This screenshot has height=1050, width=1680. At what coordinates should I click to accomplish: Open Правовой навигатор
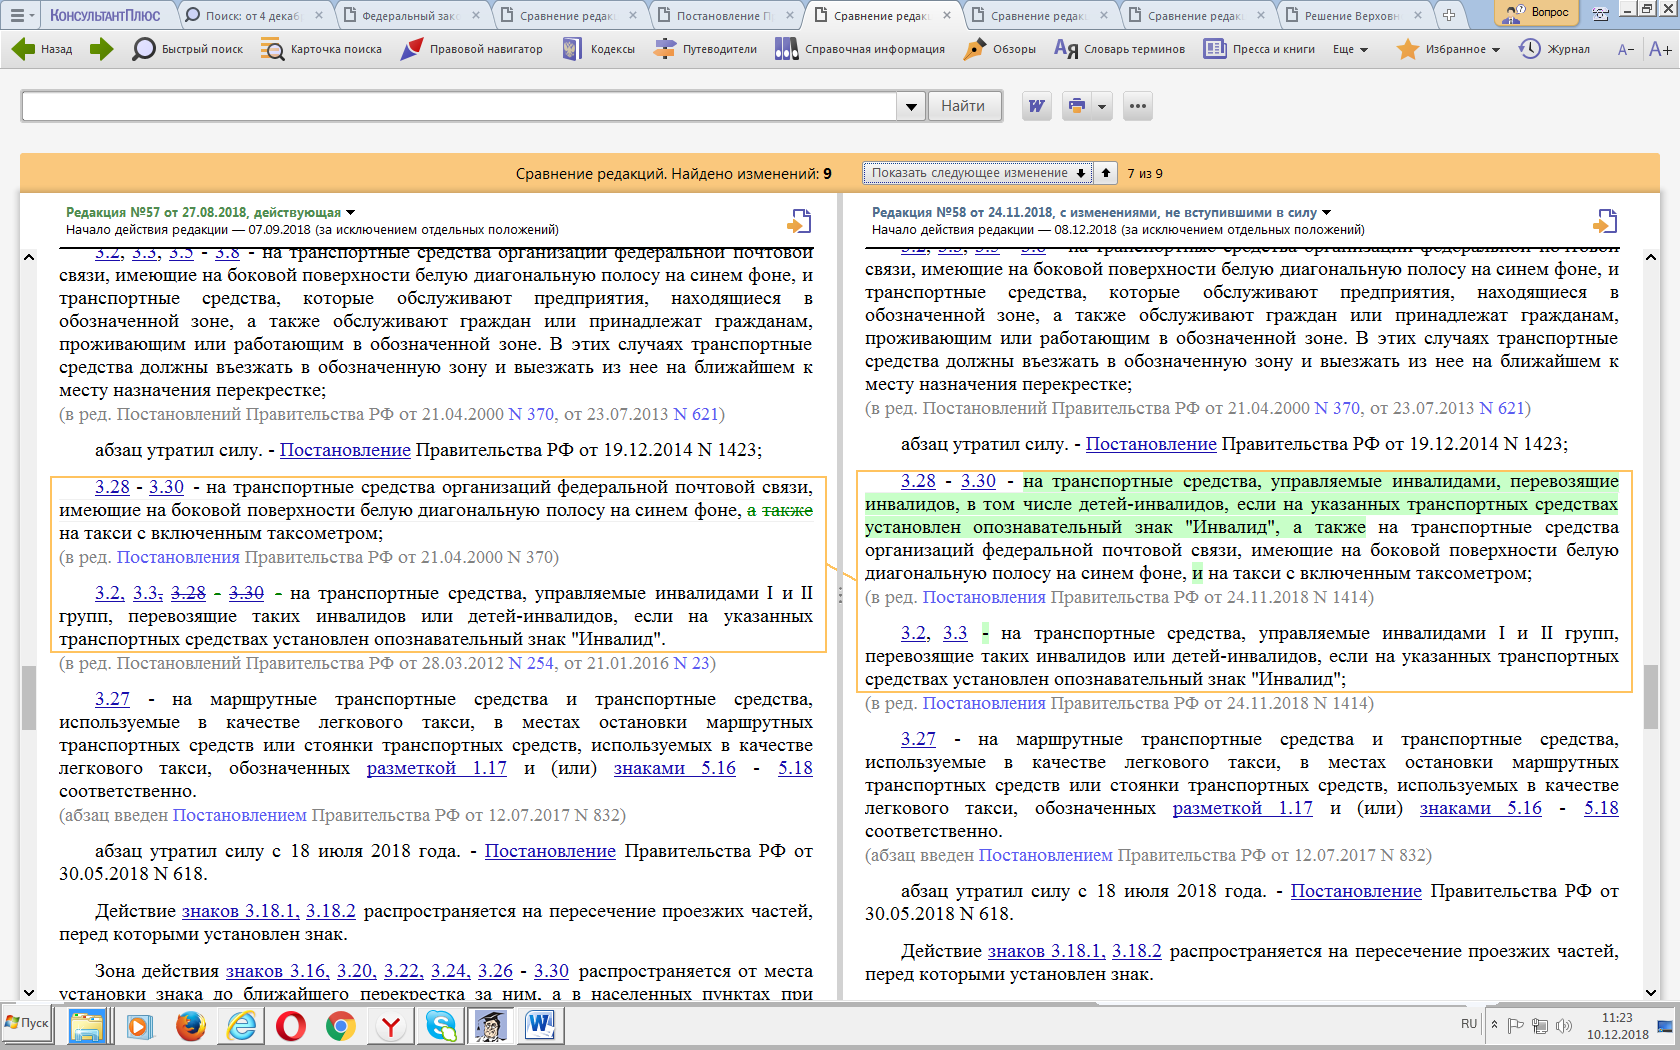(471, 49)
